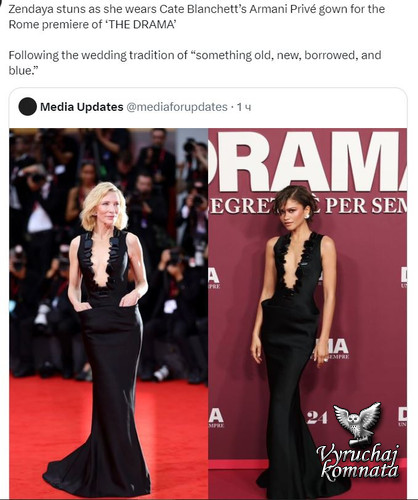Click the quoted tweet header row
This screenshot has width=418, height=500.
(208, 107)
